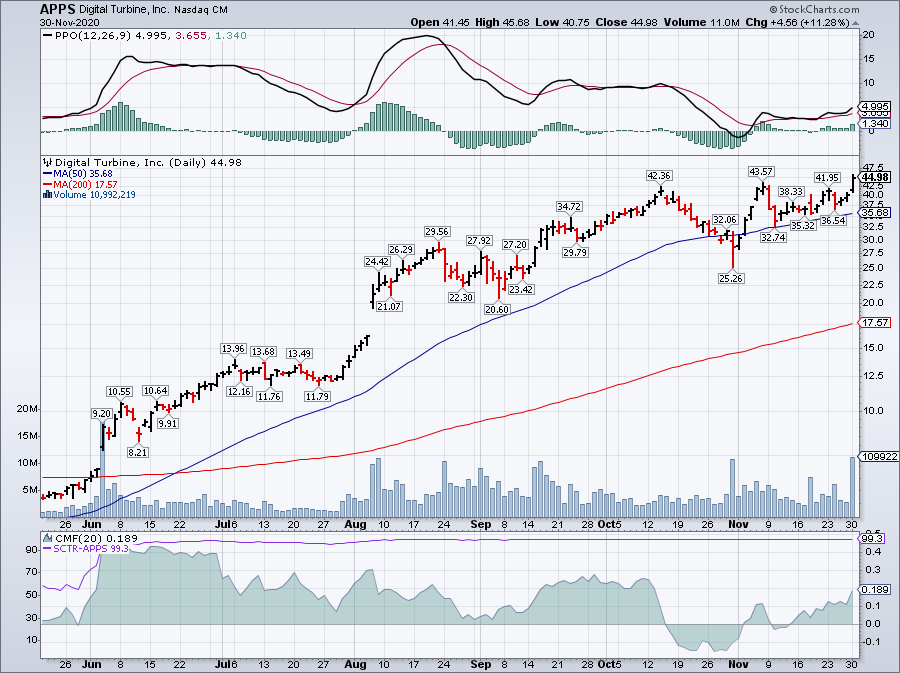Click the 38.33 price annotation
900x673 pixels.
791,192
